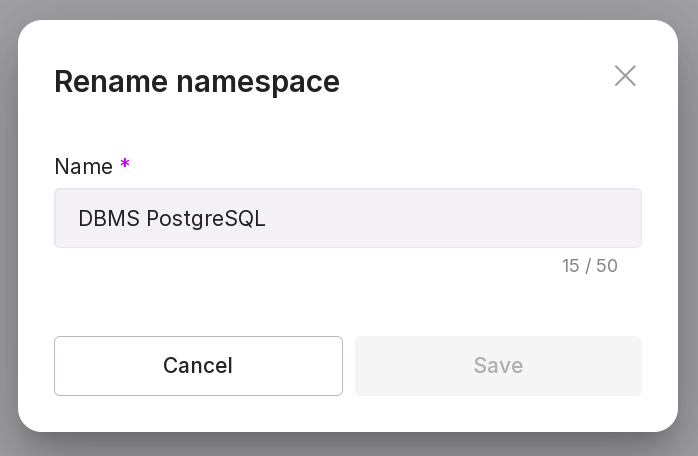Viewport: 698px width, 456px height.
Task: Click the X icon in the dialog header
Action: pyautogui.click(x=625, y=76)
